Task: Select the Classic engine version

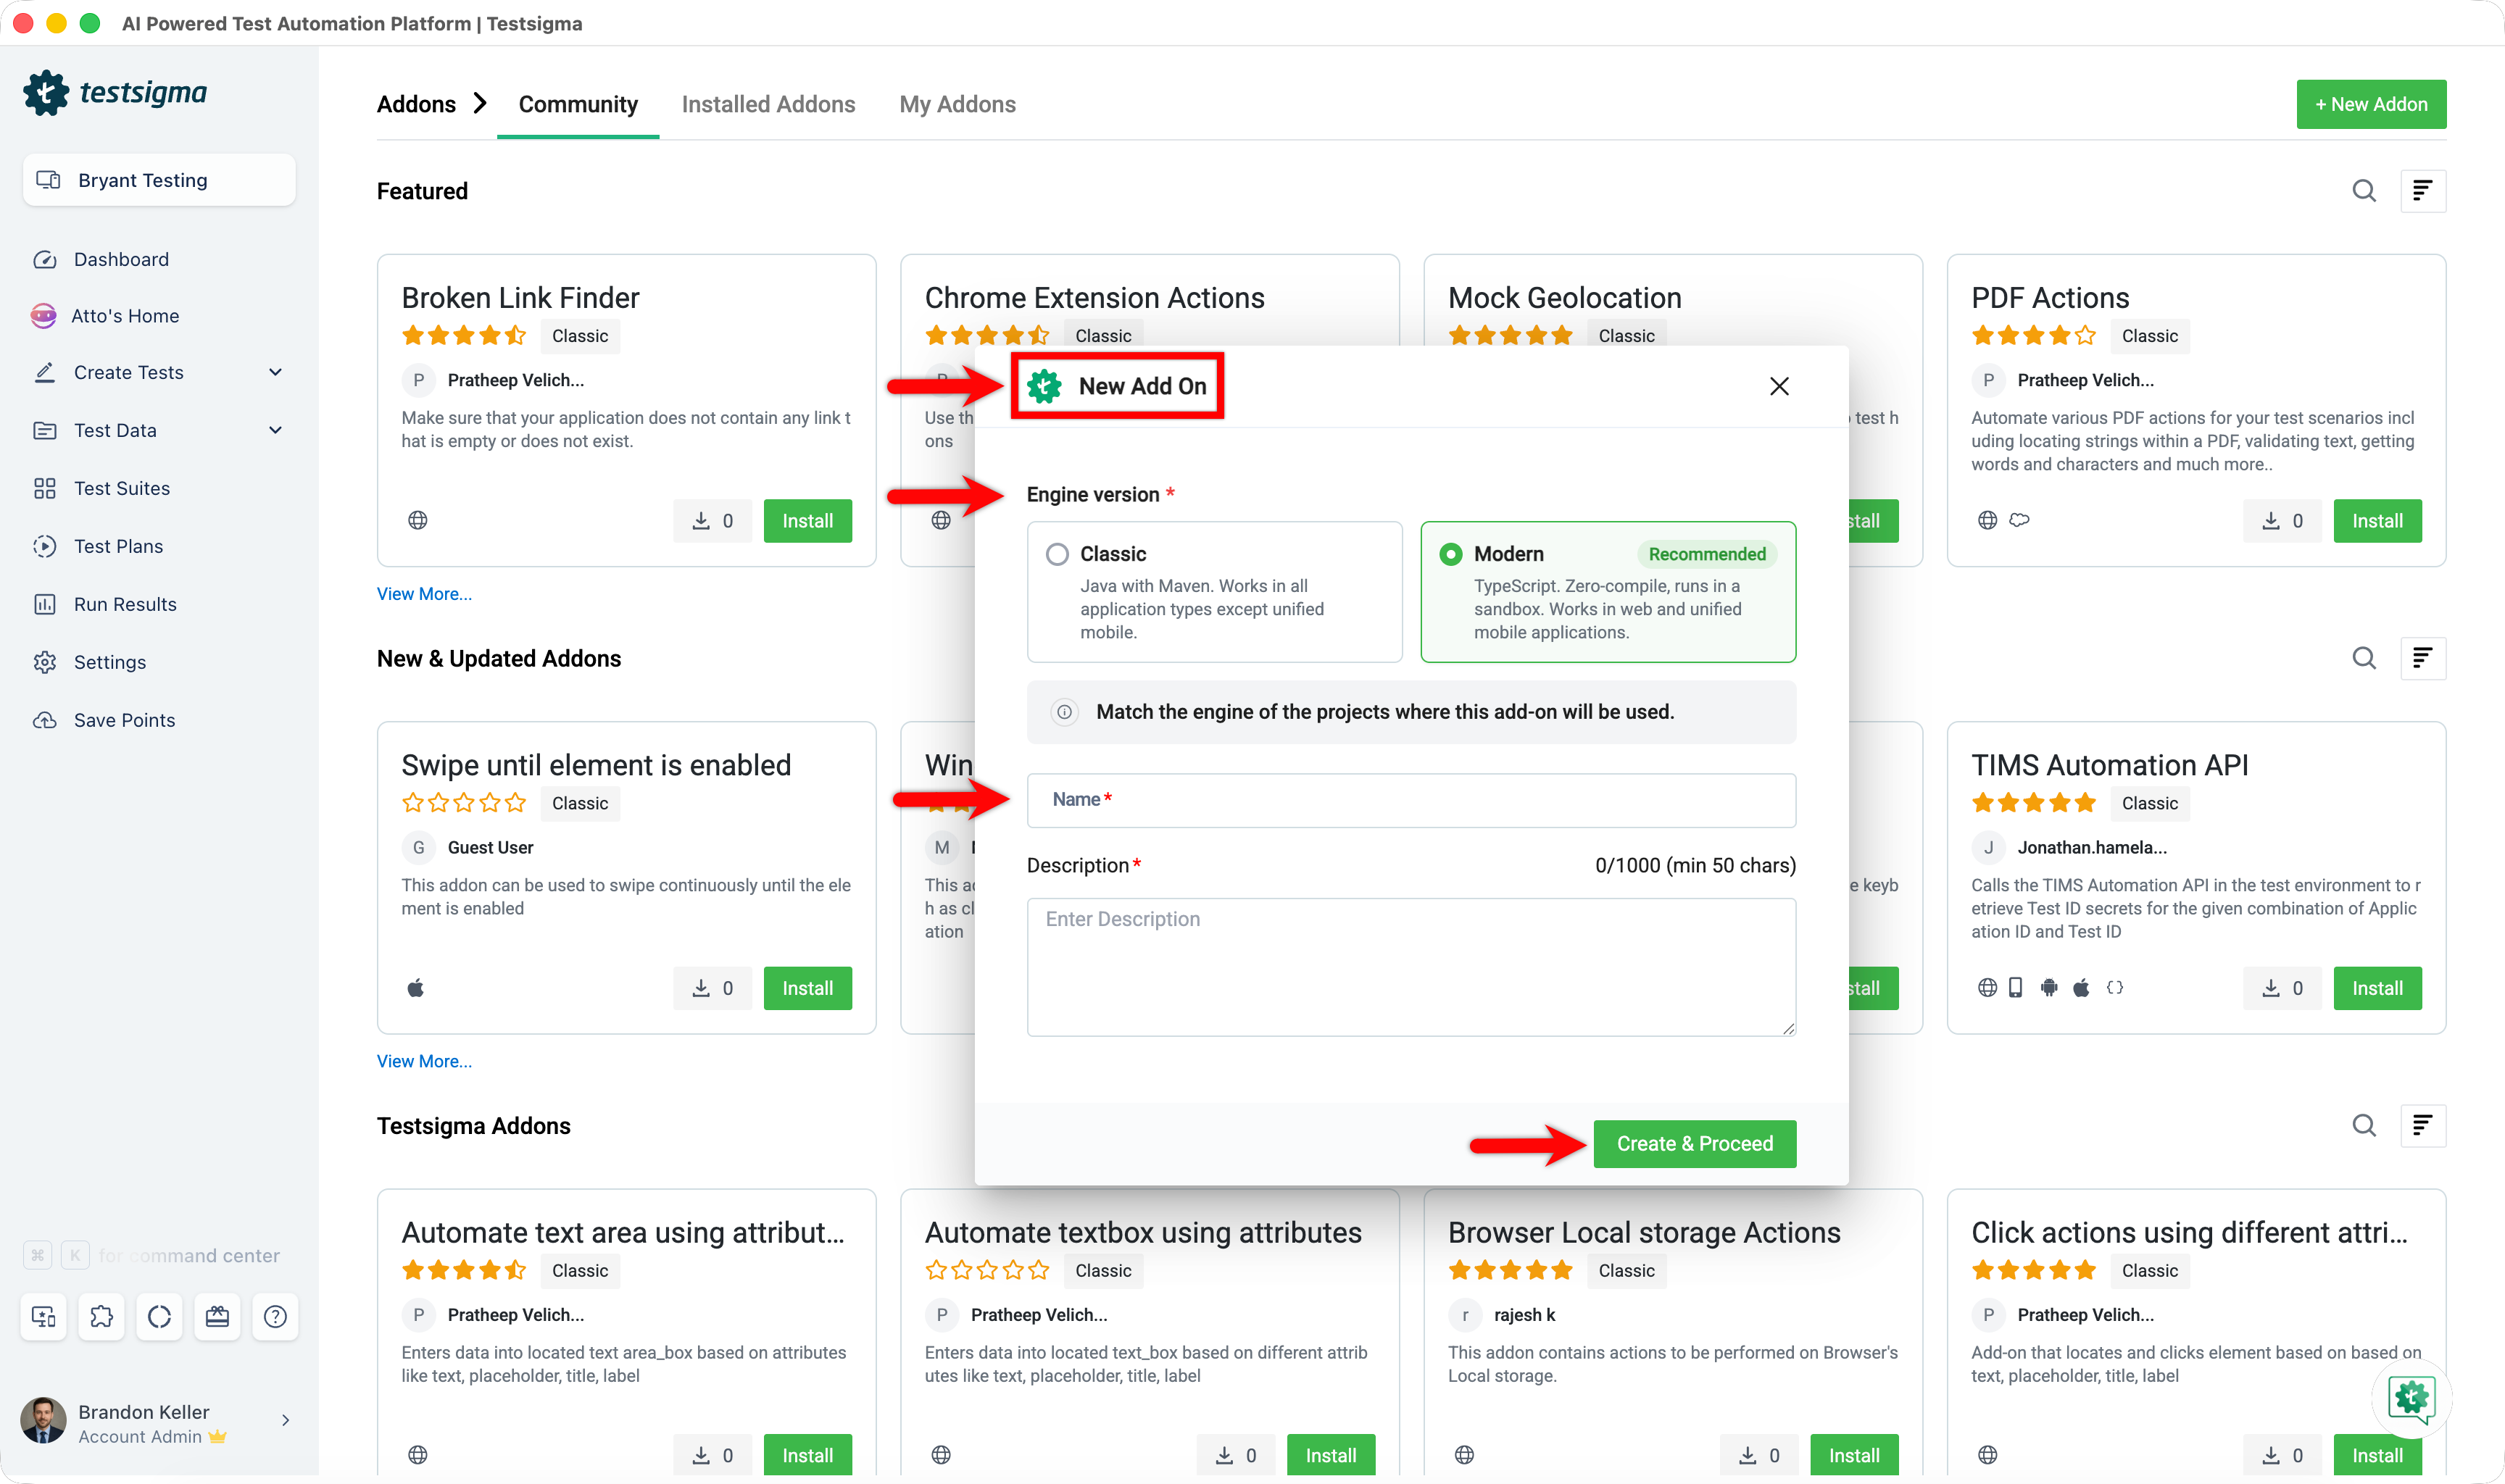Action: click(x=1214, y=592)
